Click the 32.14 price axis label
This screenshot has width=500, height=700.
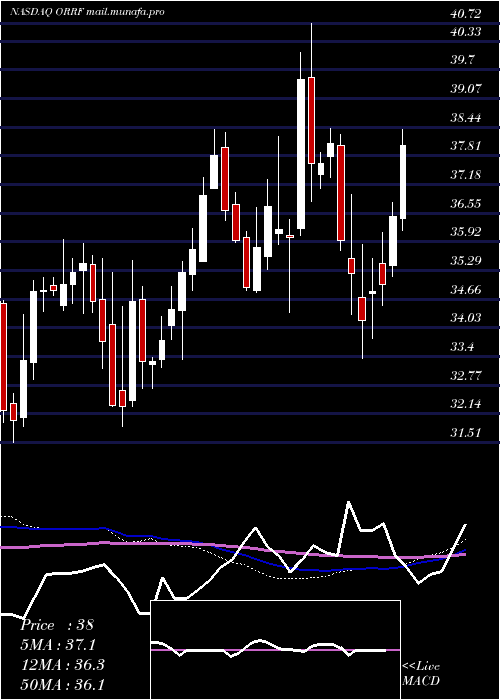tap(466, 404)
